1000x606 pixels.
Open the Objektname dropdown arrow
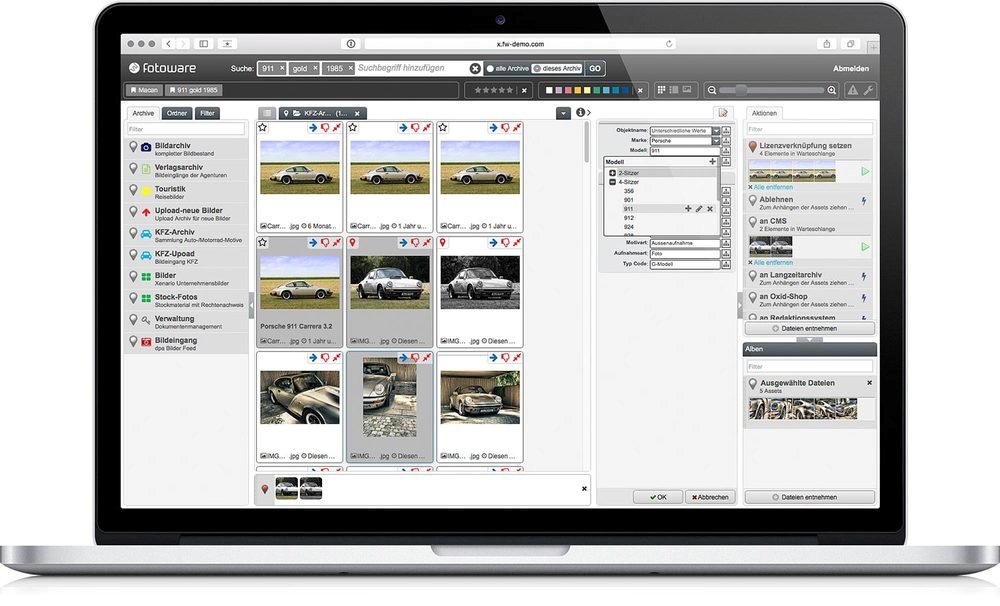point(716,131)
